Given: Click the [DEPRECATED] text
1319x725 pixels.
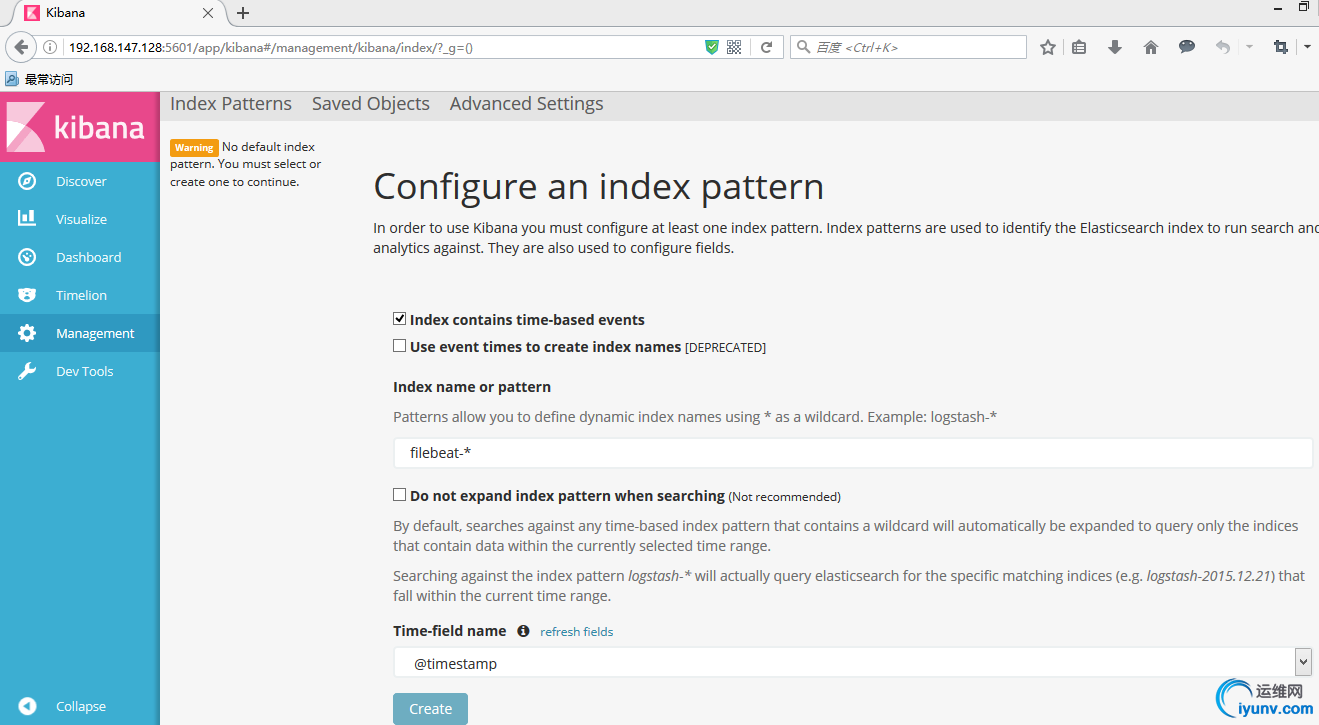Looking at the screenshot, I should (x=725, y=347).
